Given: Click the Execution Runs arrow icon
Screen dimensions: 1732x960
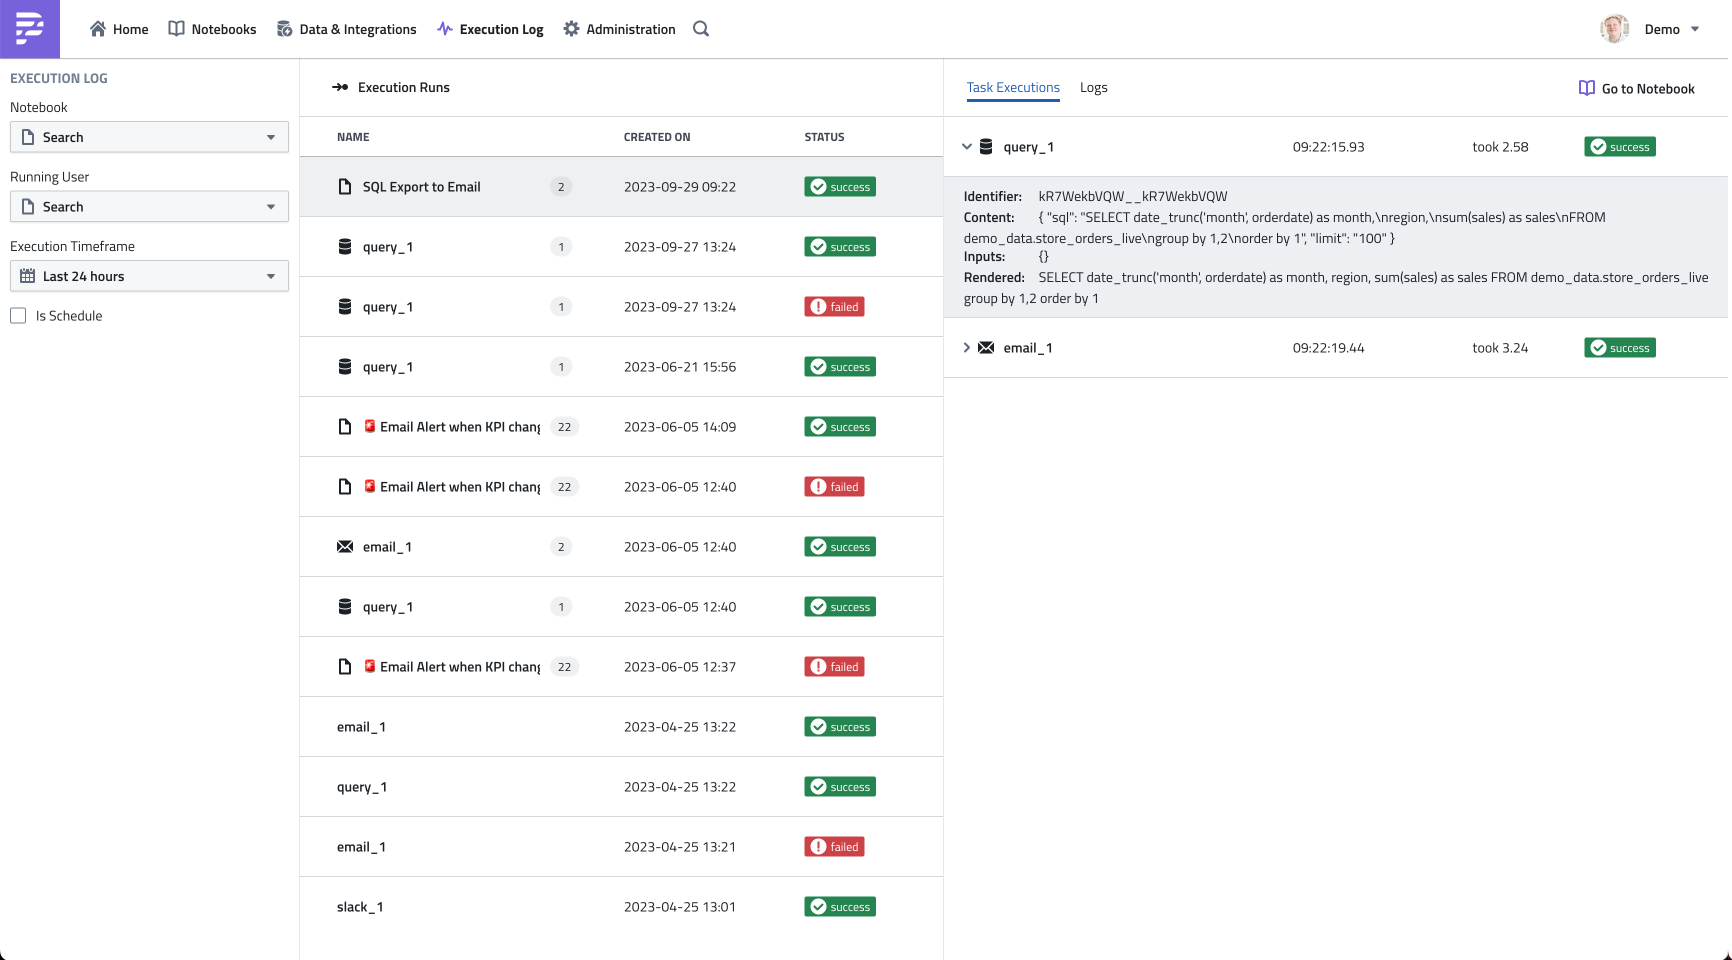Looking at the screenshot, I should tap(340, 88).
